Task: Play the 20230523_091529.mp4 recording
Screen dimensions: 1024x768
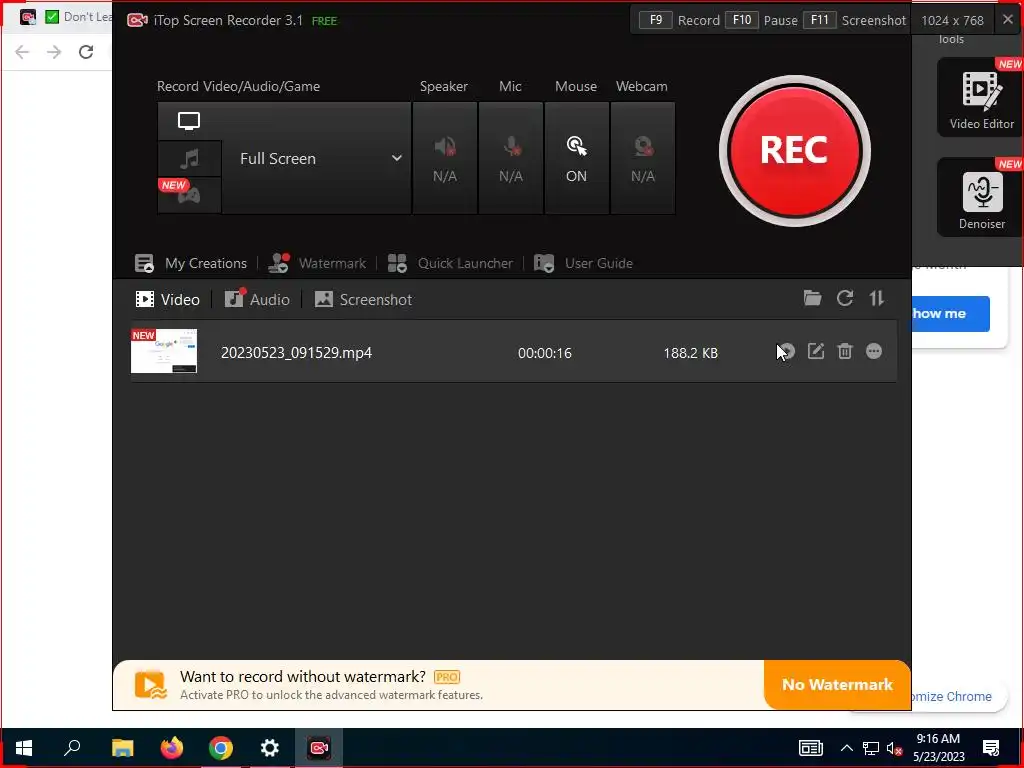Action: (x=787, y=351)
